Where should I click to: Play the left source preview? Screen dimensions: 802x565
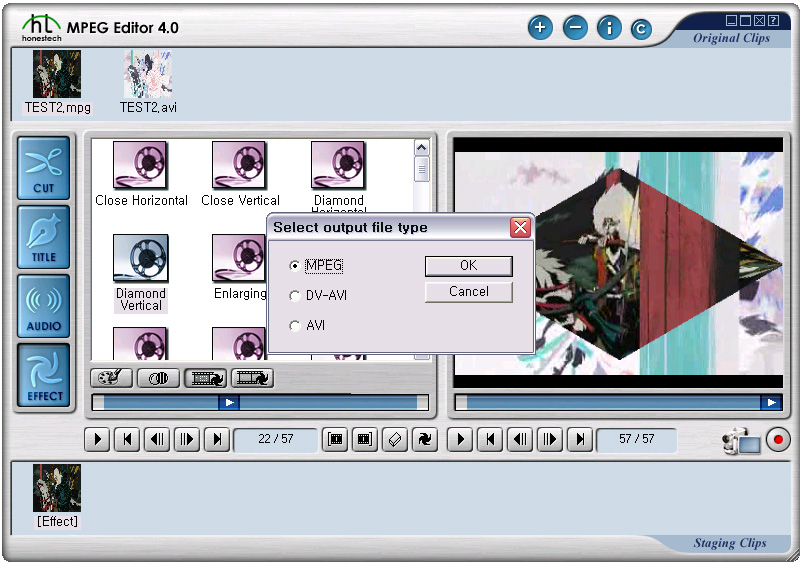click(97, 439)
